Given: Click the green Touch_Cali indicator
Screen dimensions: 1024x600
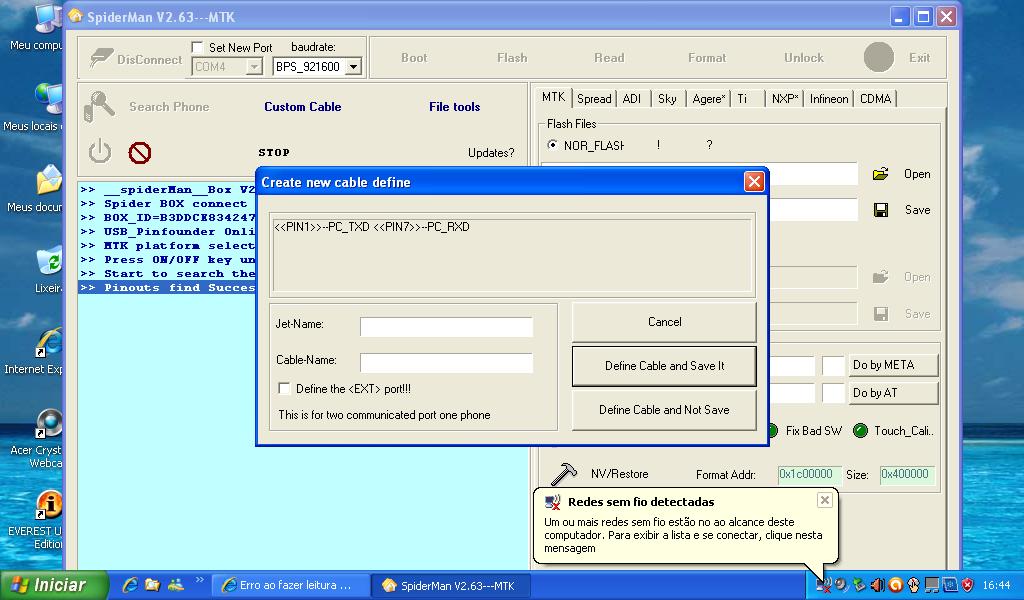Looking at the screenshot, I should coord(860,431).
